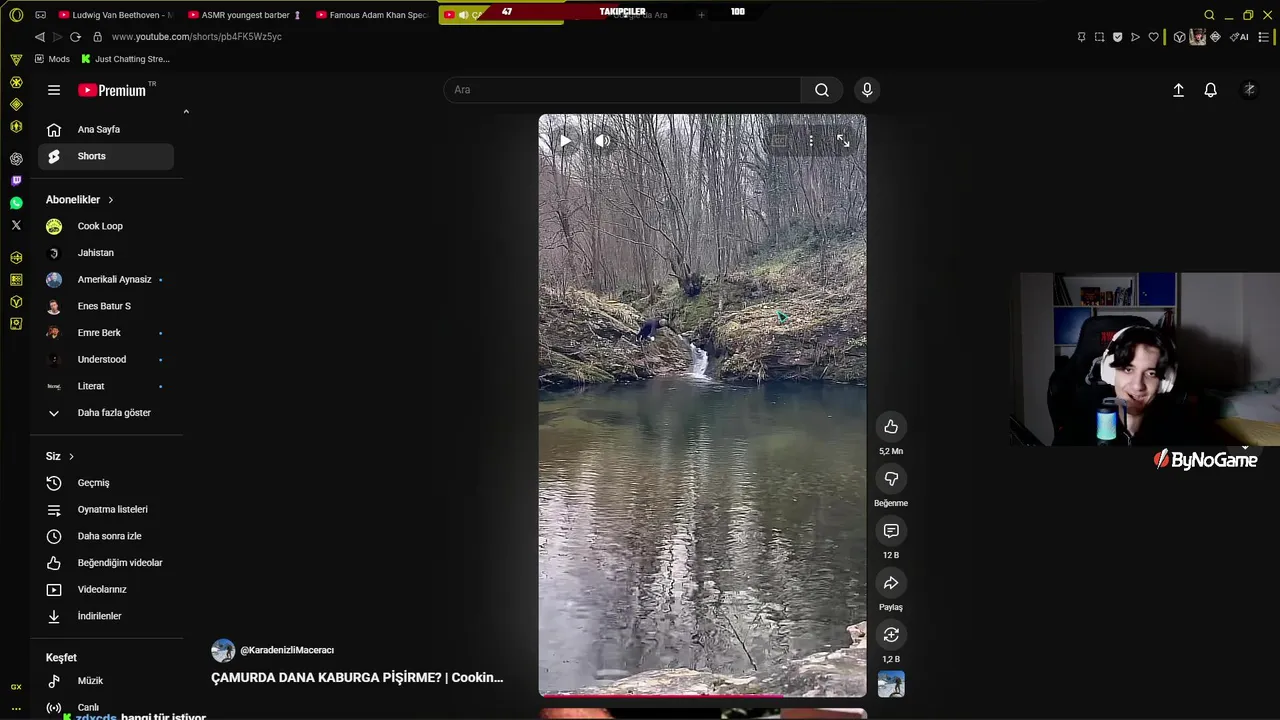Open the Mods bookmark

click(x=52, y=59)
